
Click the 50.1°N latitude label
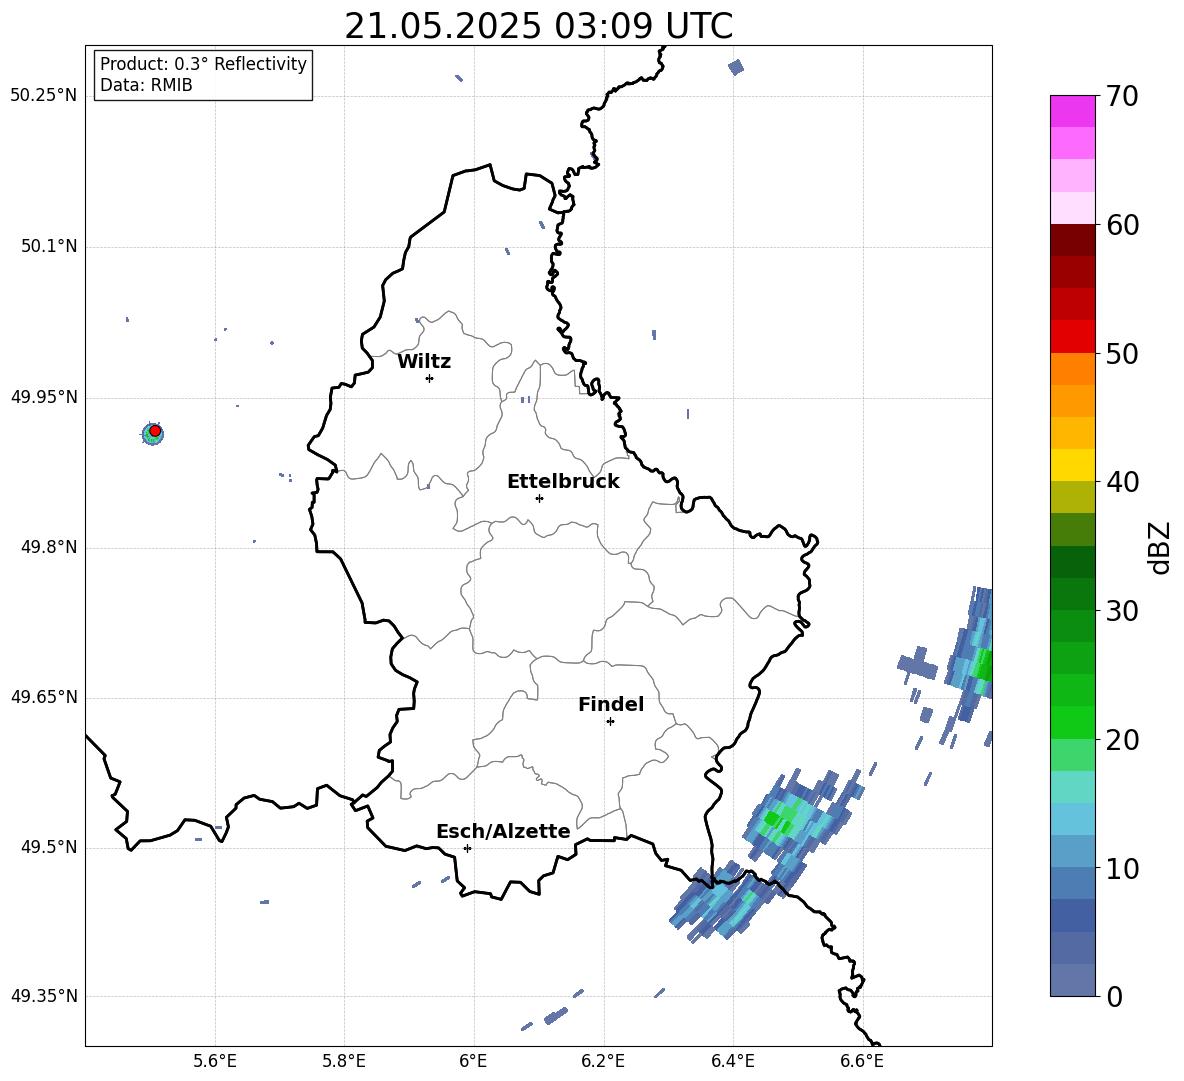(49, 247)
